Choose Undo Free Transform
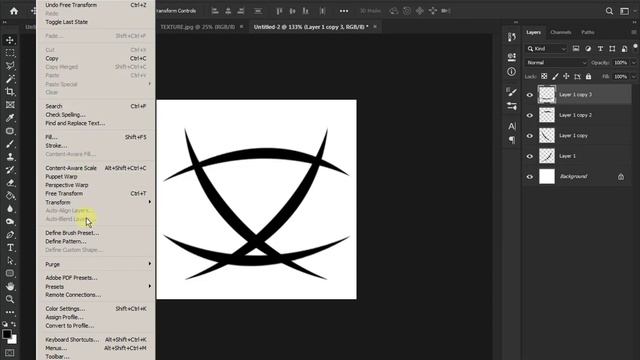The width and height of the screenshot is (640, 360). coord(97,5)
